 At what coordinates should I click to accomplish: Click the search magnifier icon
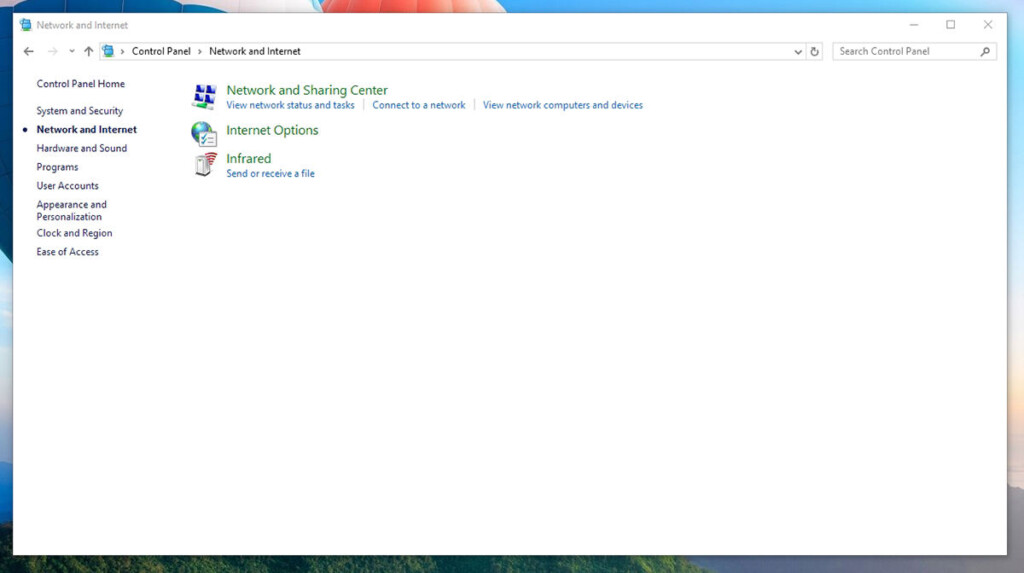985,51
